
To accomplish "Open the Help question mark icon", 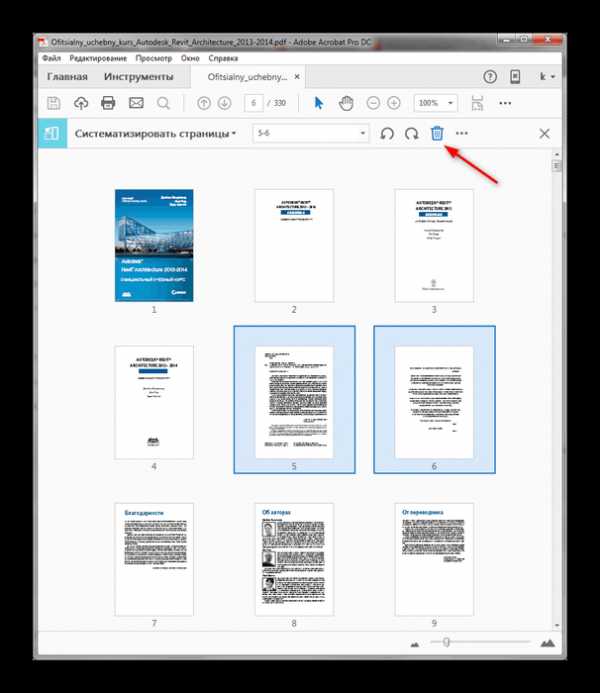I will (490, 77).
